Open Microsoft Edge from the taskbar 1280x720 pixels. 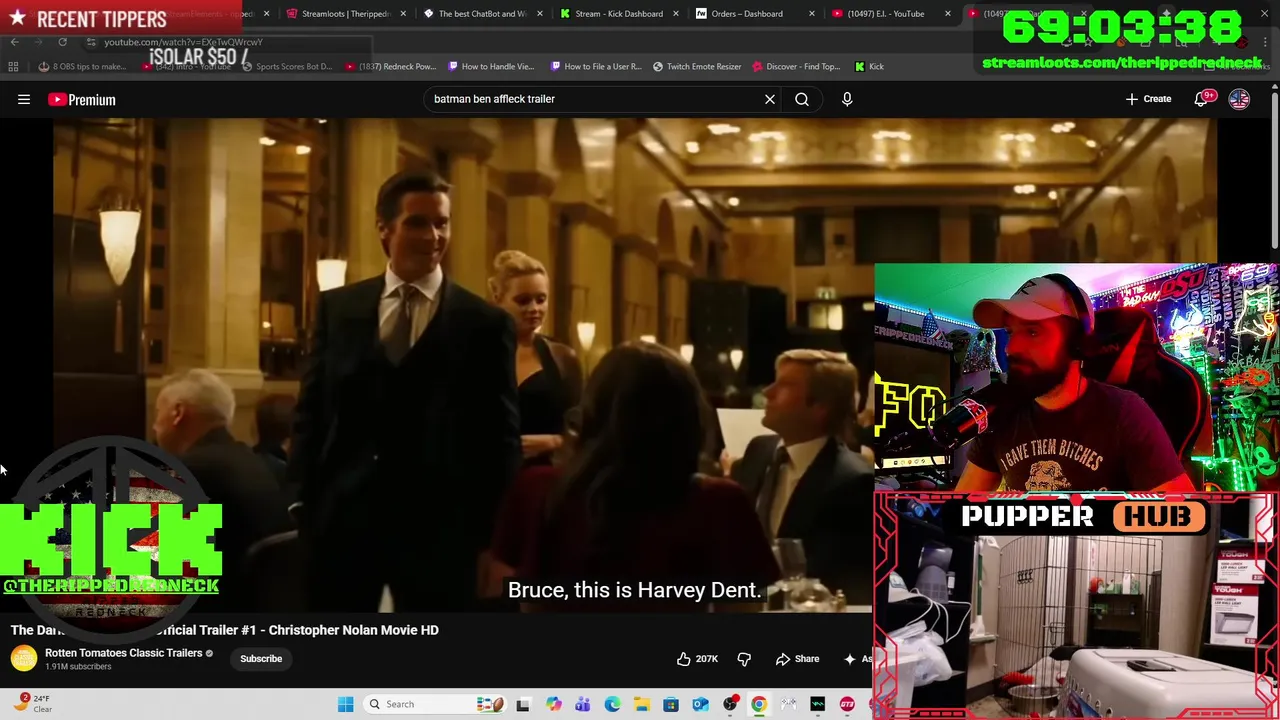[x=612, y=704]
